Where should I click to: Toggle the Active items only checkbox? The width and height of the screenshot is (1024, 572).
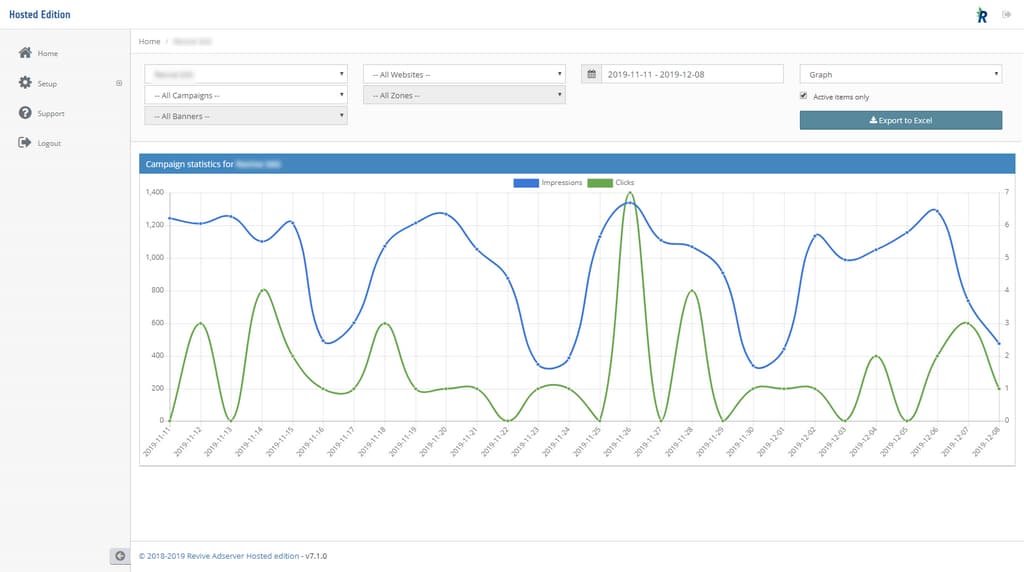803,95
